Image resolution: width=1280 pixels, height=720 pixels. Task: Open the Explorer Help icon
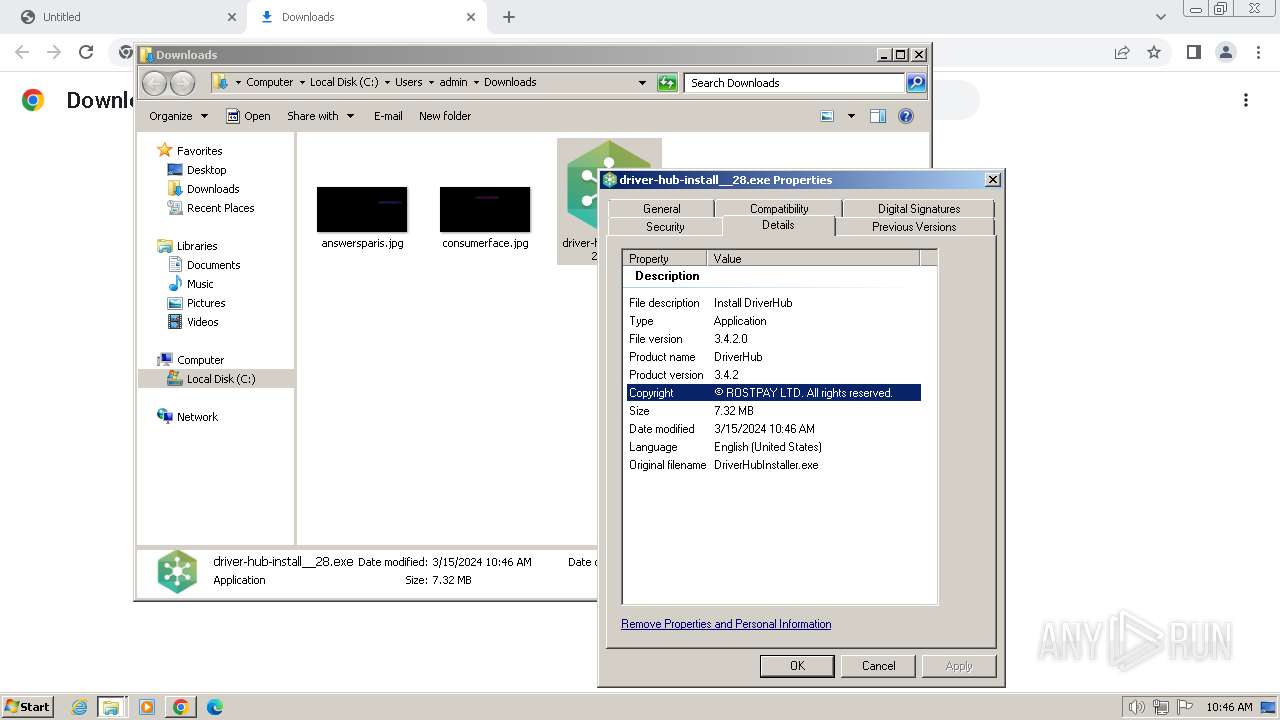906,116
